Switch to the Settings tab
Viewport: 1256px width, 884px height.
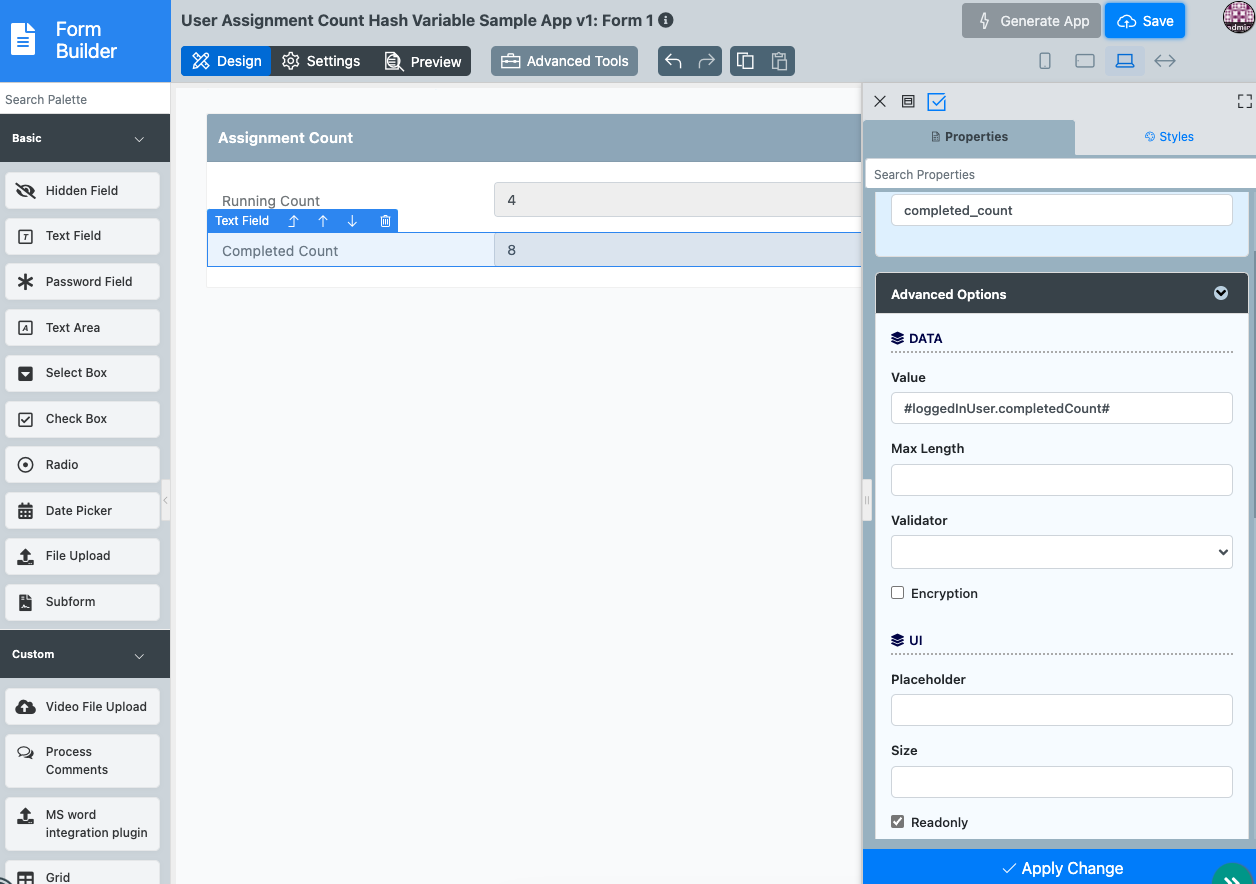(321, 61)
